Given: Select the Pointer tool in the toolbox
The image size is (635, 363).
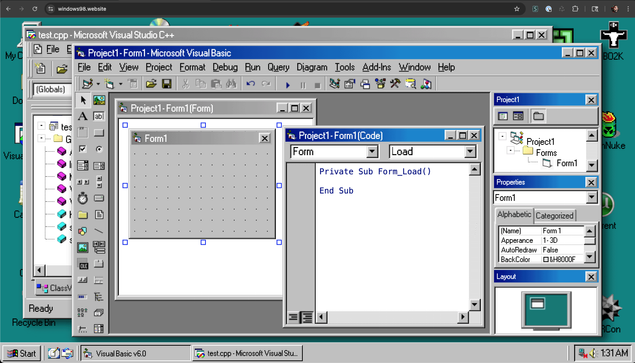Looking at the screenshot, I should (83, 100).
